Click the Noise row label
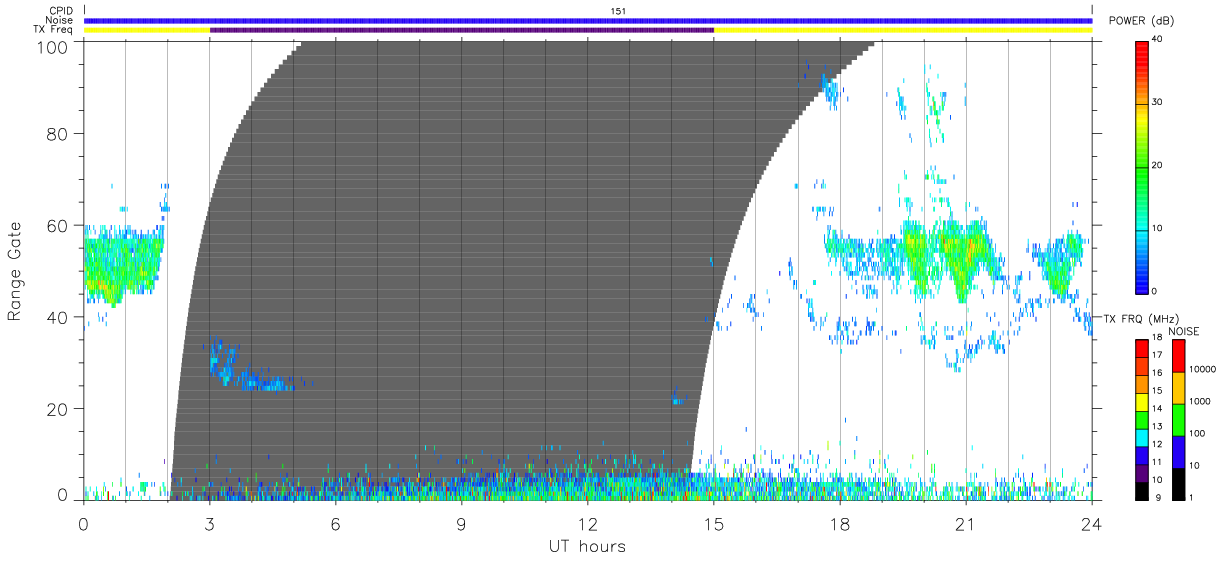Image resolution: width=1228 pixels, height=567 pixels. click(x=60, y=20)
